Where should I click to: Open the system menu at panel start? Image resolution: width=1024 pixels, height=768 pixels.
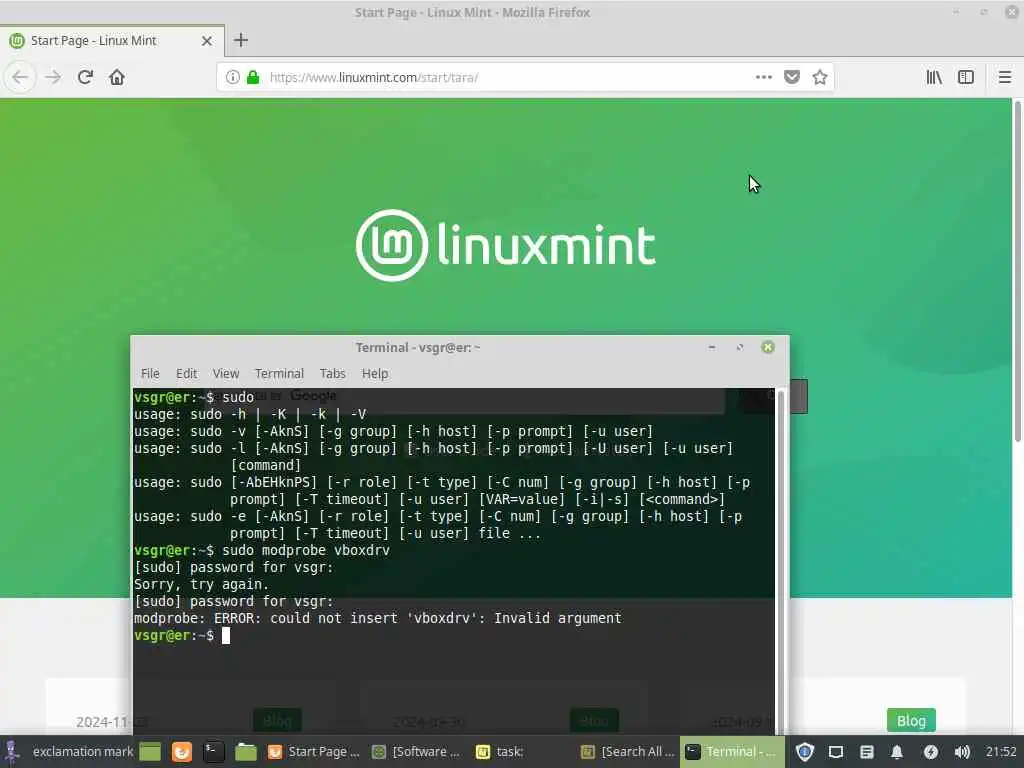click(12, 752)
